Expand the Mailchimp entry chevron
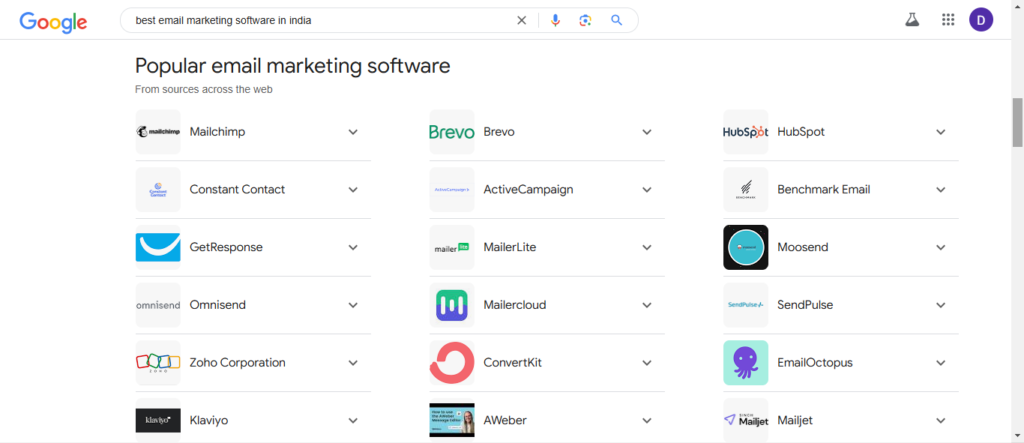This screenshot has width=1024, height=443. click(352, 132)
